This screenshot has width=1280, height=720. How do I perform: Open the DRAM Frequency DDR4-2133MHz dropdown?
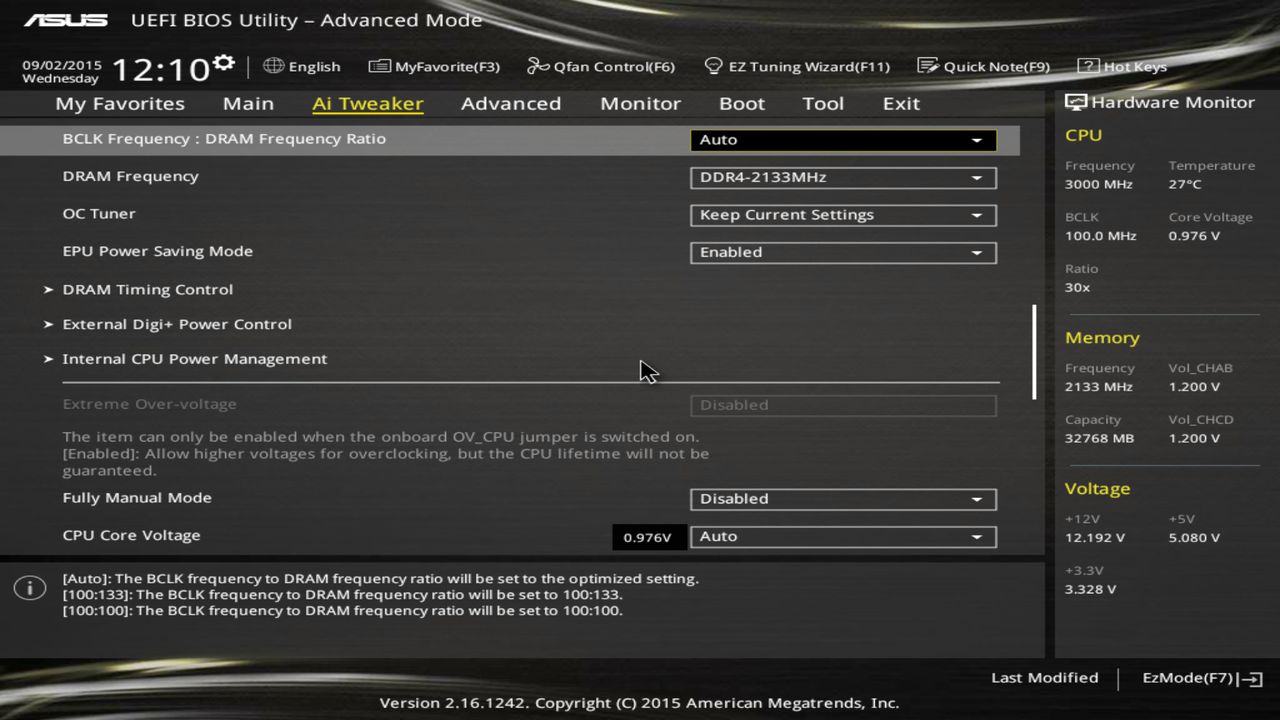point(843,178)
